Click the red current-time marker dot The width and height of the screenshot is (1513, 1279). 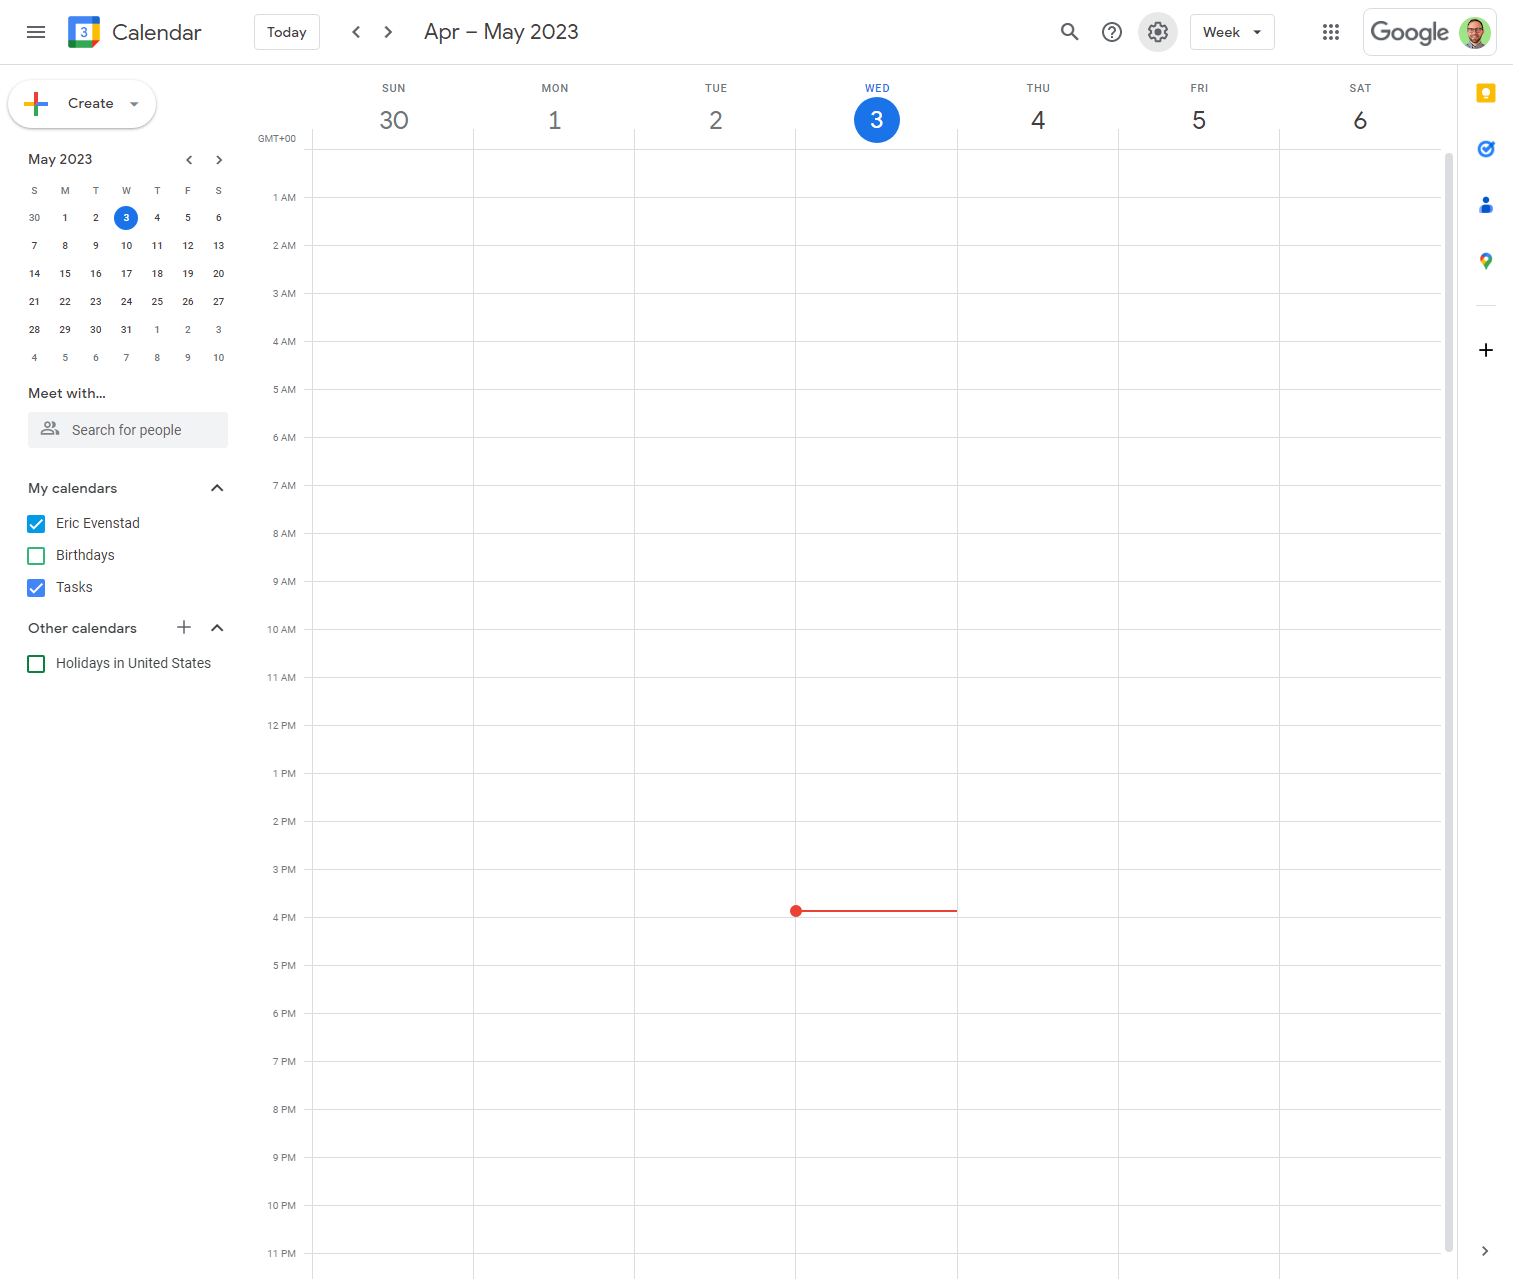796,911
